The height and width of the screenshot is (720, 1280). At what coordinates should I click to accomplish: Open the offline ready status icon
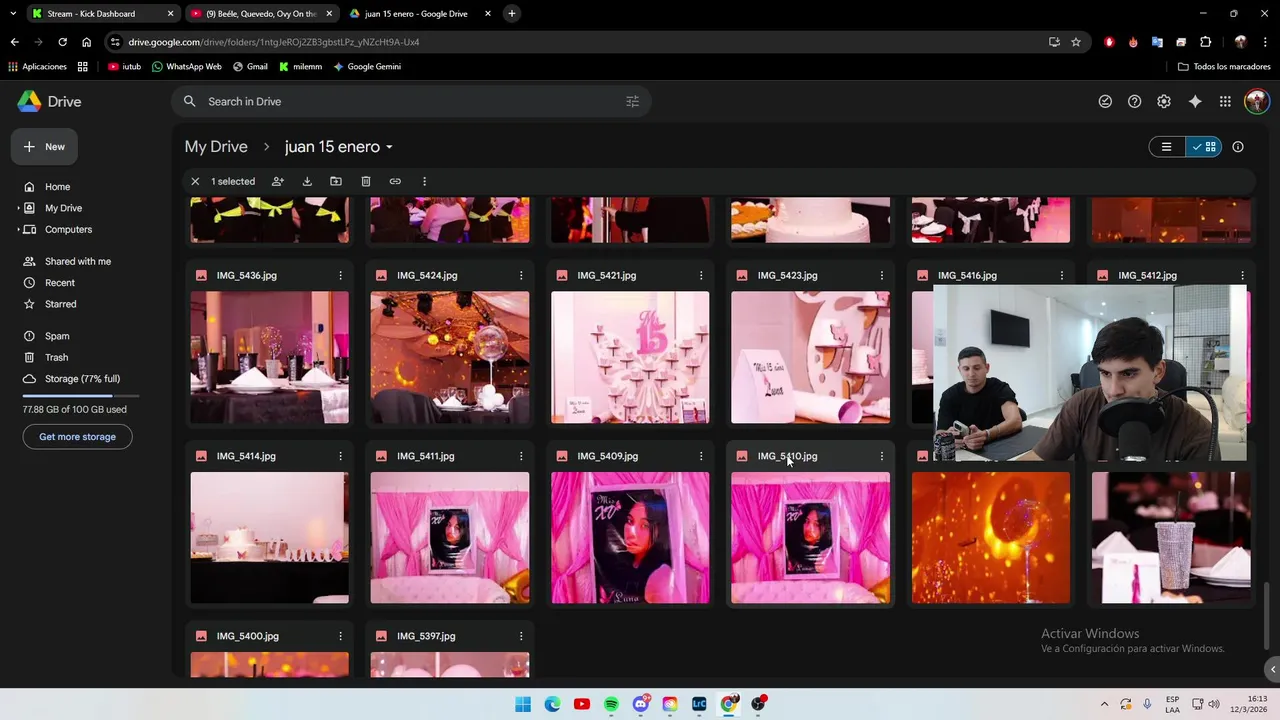point(1105,101)
